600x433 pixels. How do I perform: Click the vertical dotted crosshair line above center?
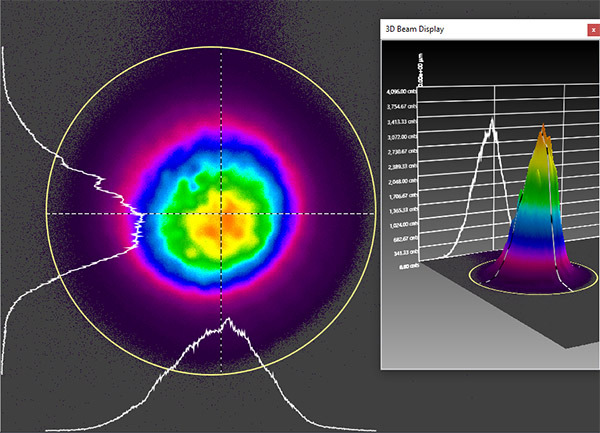tap(222, 110)
